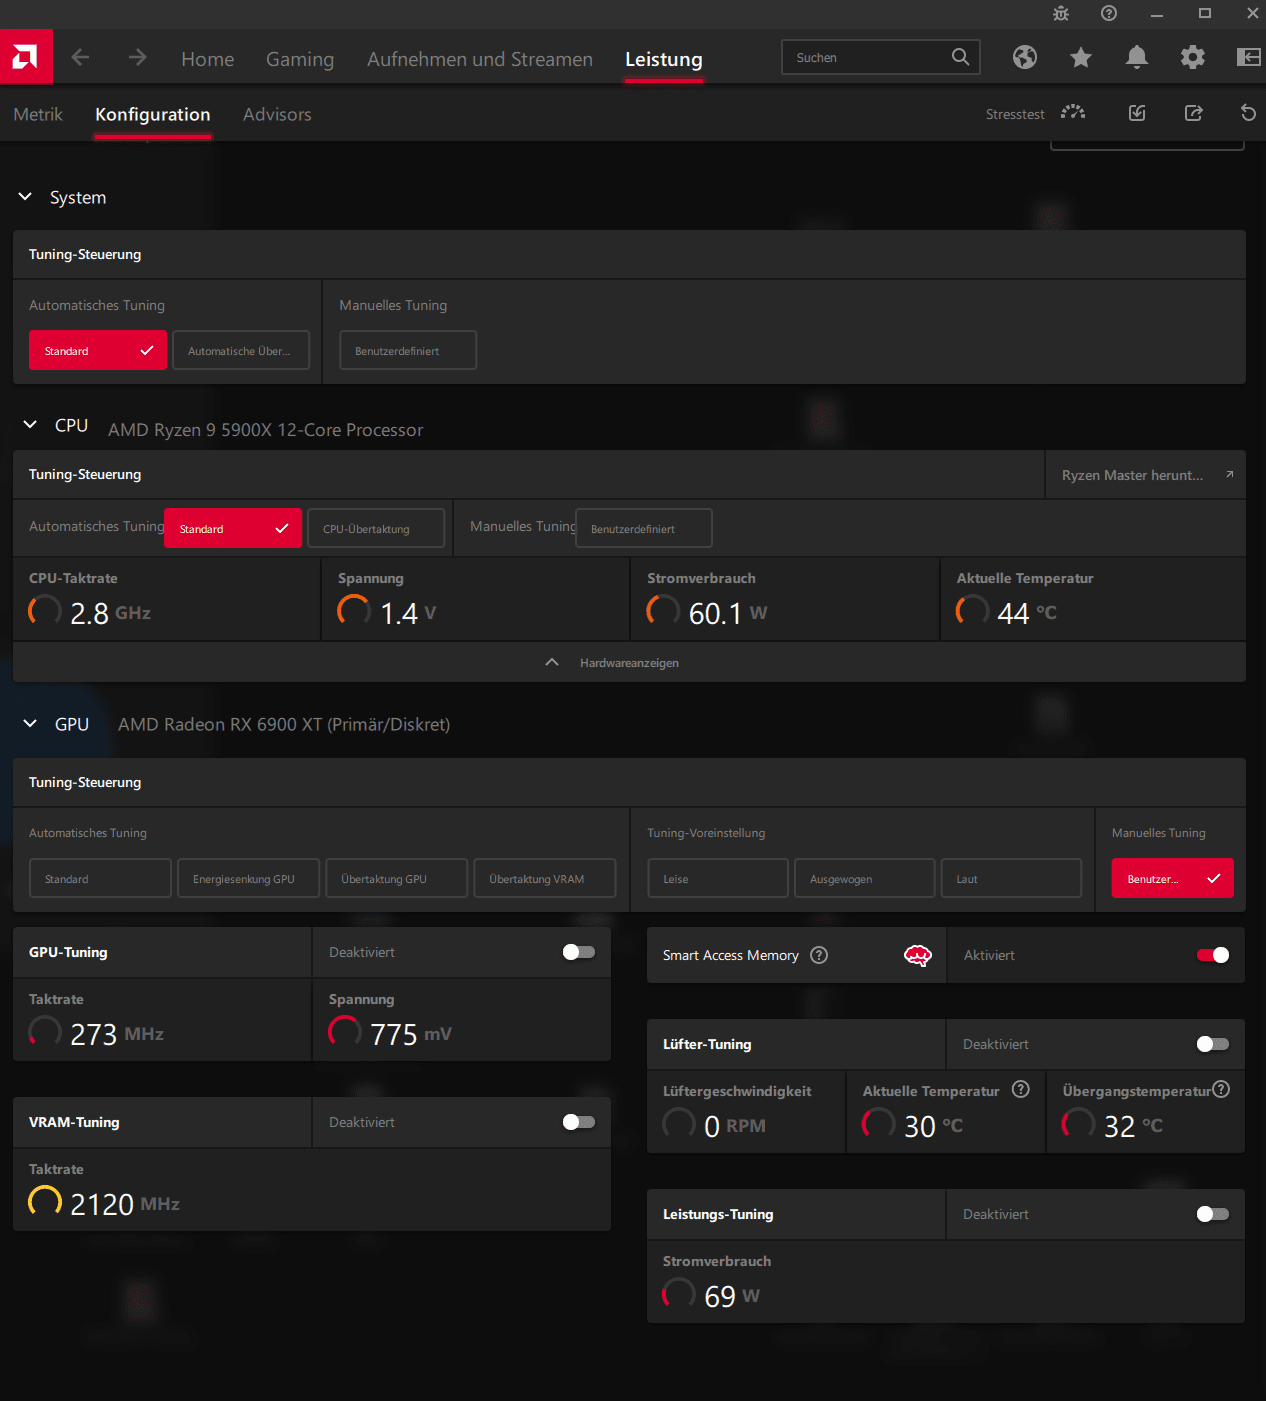This screenshot has width=1266, height=1401.
Task: Open the Leistung tab
Action: (x=664, y=59)
